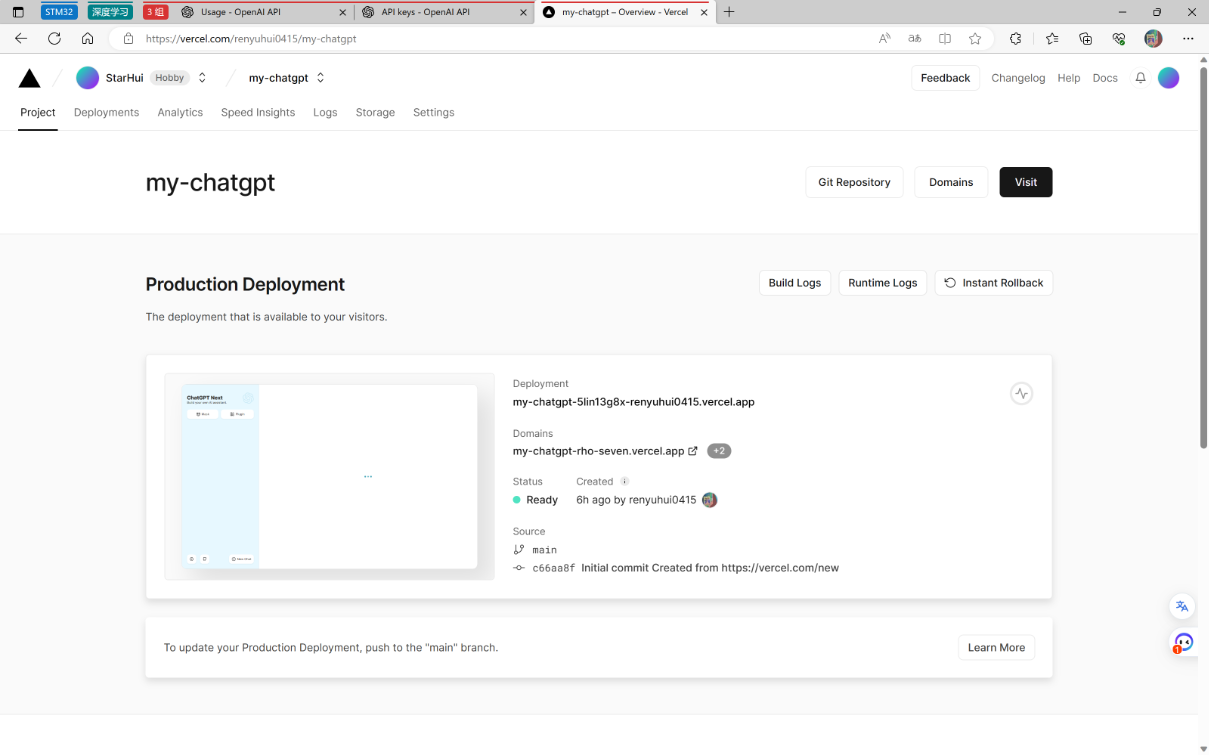The image size is (1209, 755).
Task: Close the my-chatgpt Vercel browser tab
Action: 703,12
